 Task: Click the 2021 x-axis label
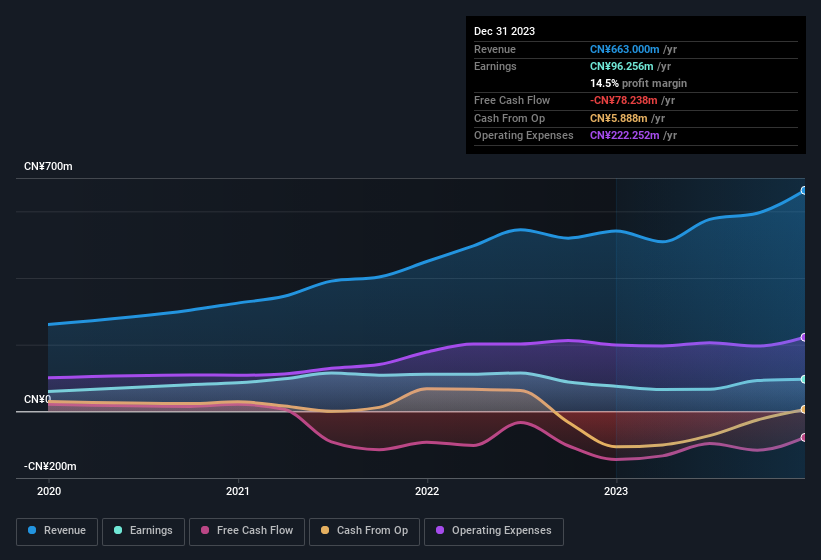[238, 491]
